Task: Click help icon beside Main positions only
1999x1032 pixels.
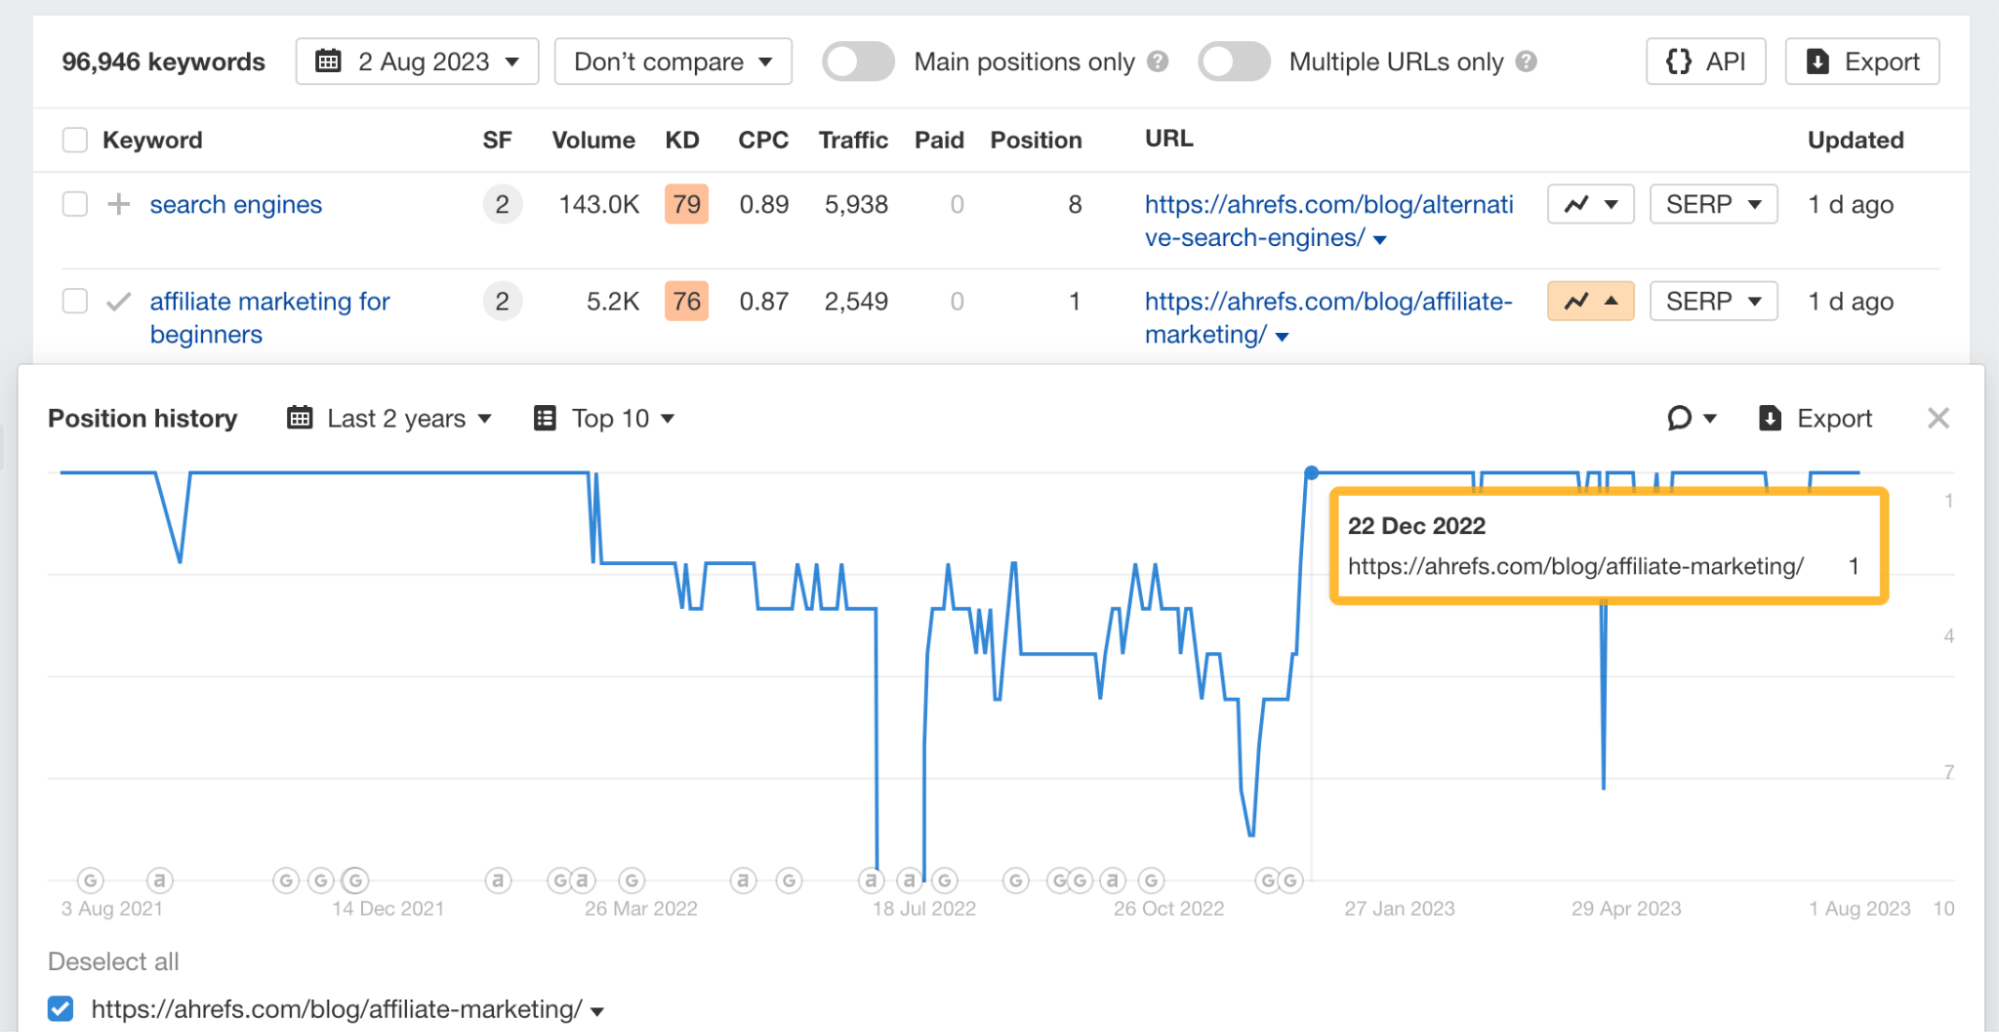Action: pos(1158,61)
